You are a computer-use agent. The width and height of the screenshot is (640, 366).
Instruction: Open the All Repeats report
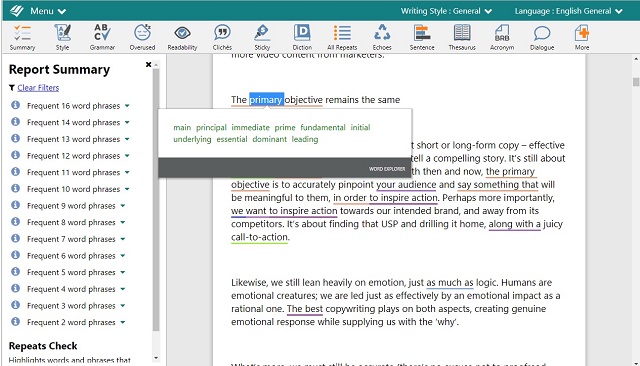click(342, 37)
